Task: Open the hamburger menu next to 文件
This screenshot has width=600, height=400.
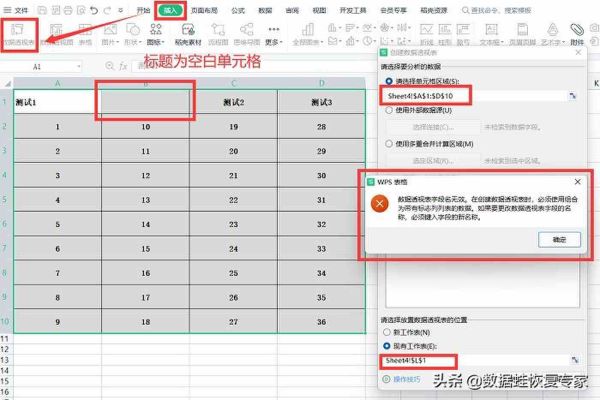Action: pyautogui.click(x=7, y=10)
